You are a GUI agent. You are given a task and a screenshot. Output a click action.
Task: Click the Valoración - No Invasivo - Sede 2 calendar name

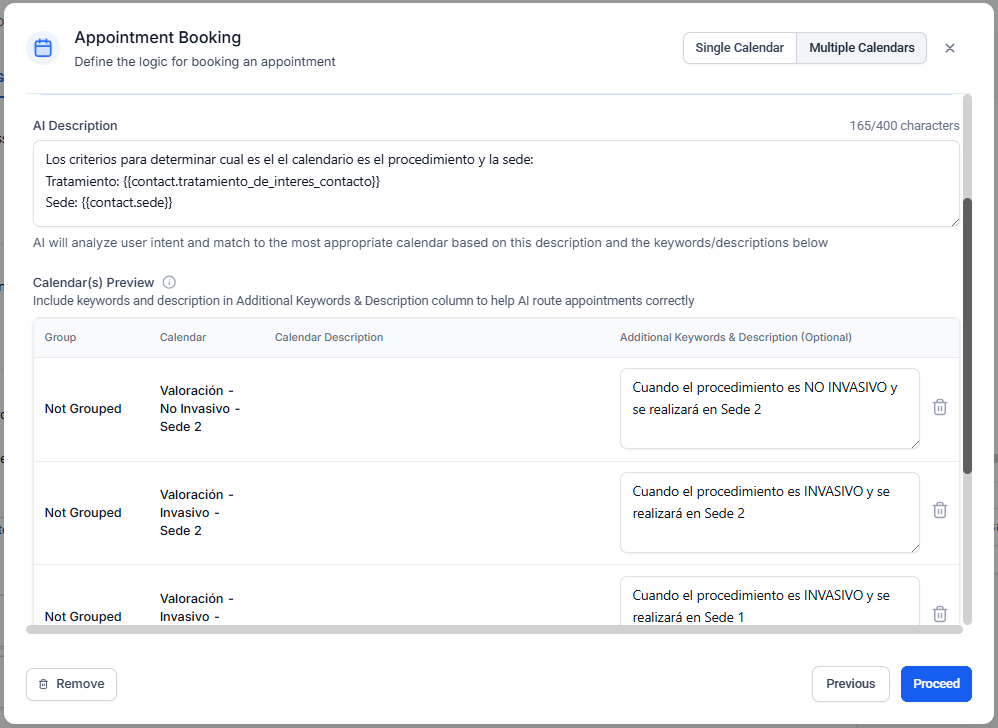199,408
